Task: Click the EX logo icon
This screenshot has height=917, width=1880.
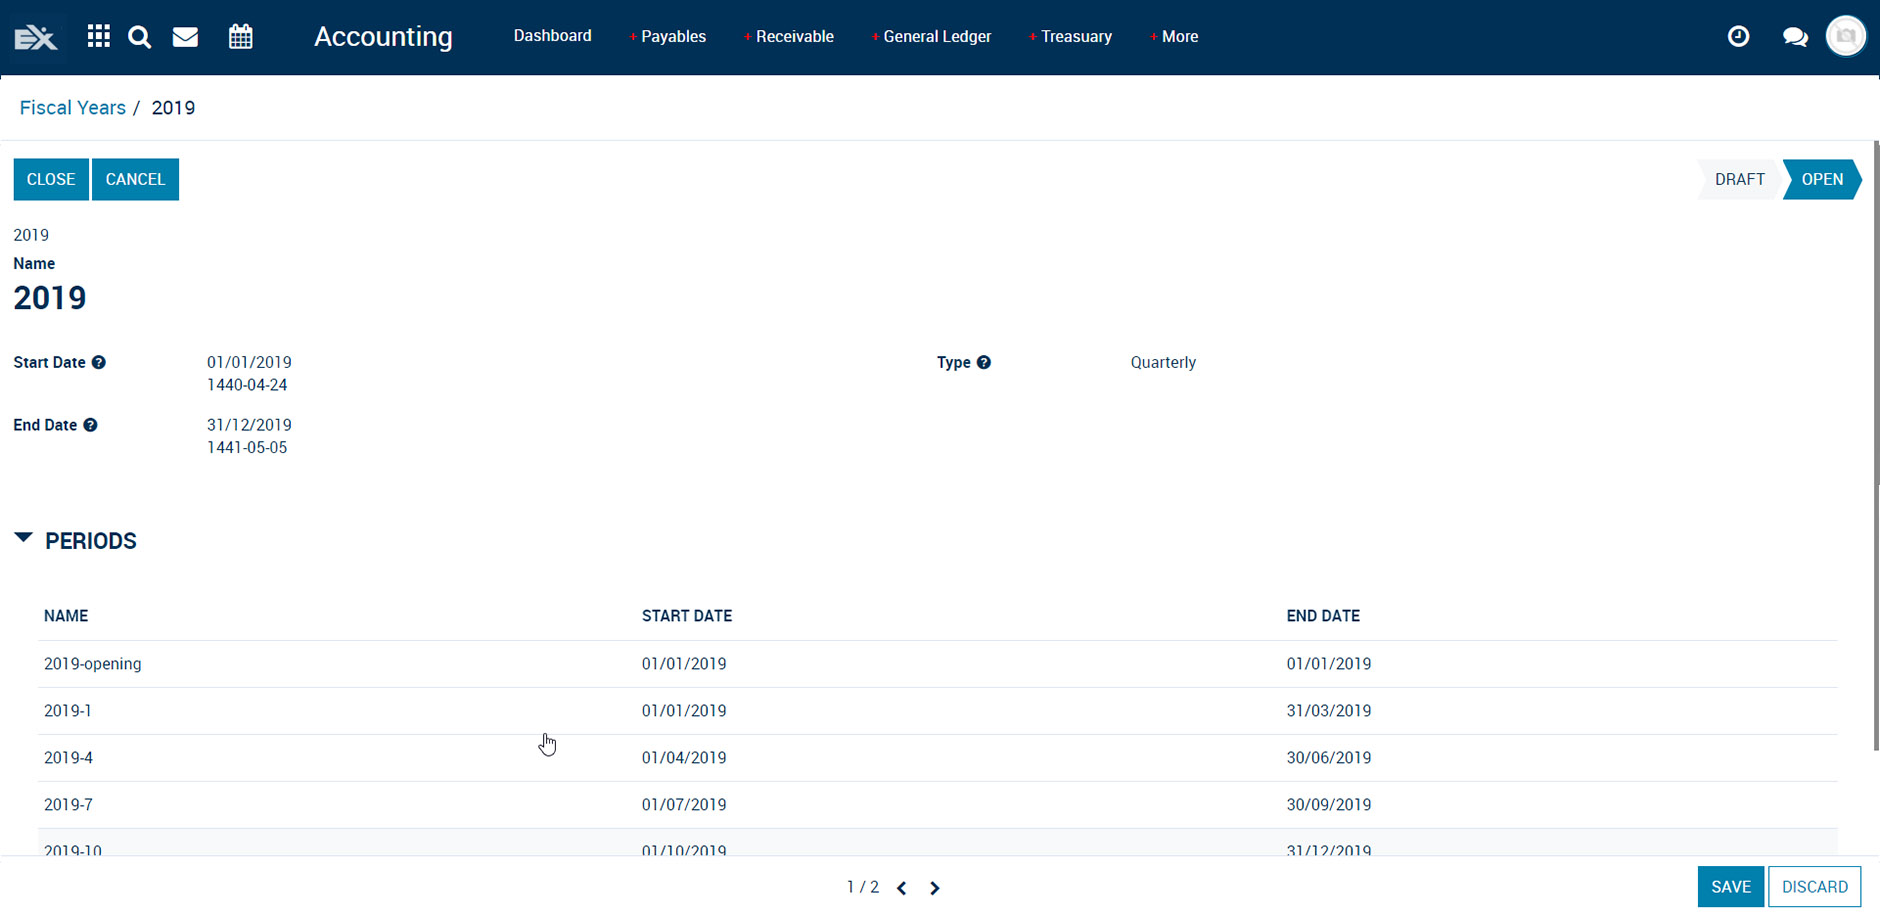Action: tap(36, 37)
